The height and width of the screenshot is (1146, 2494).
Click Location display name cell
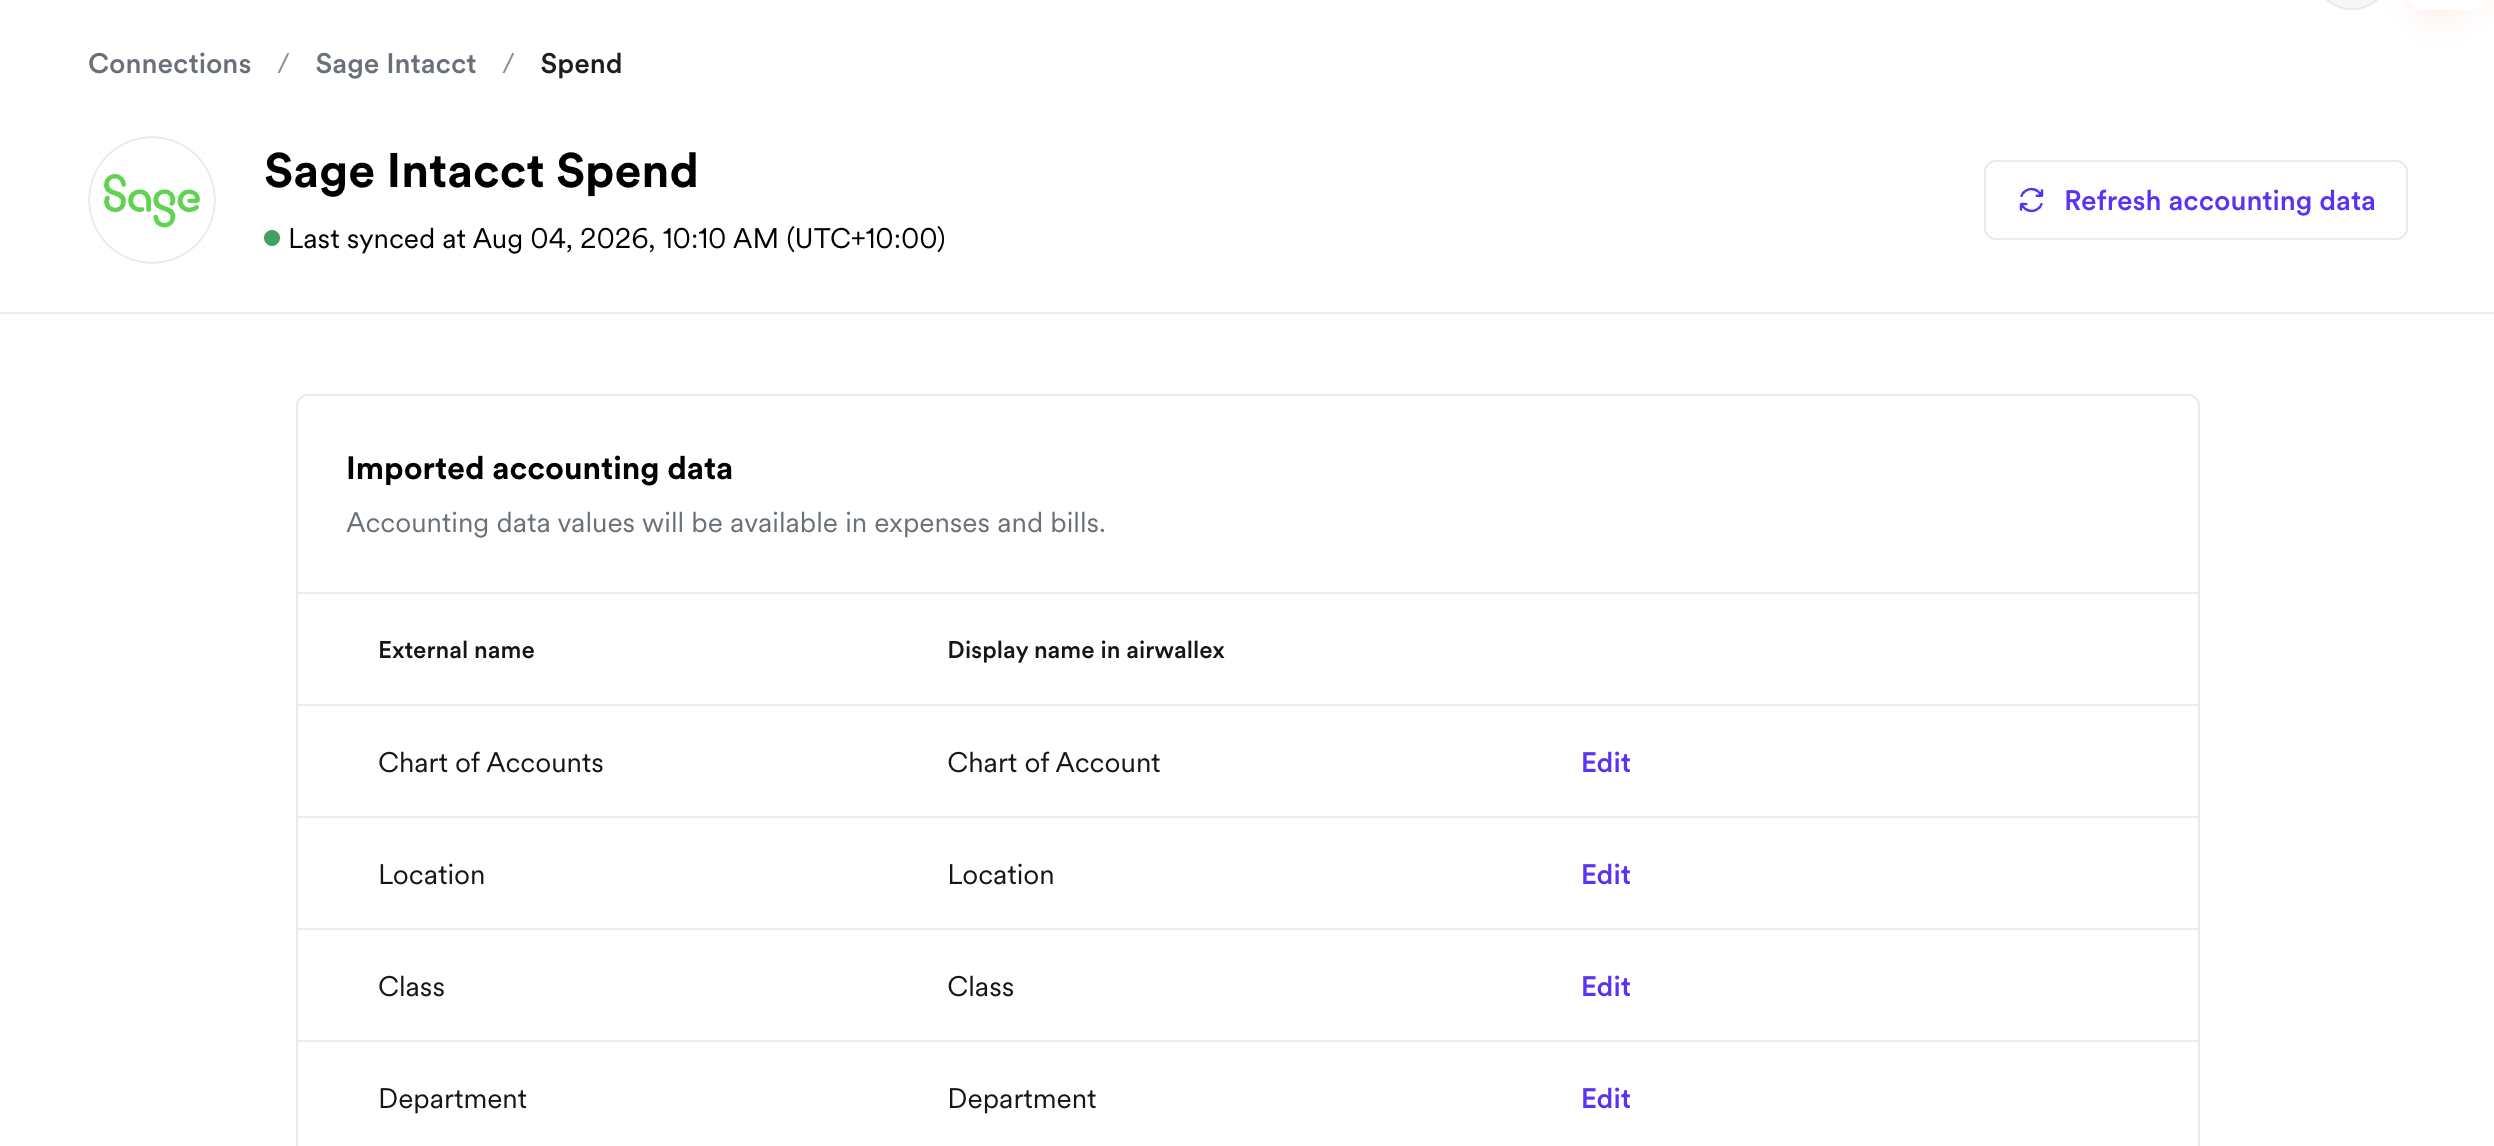click(1001, 874)
